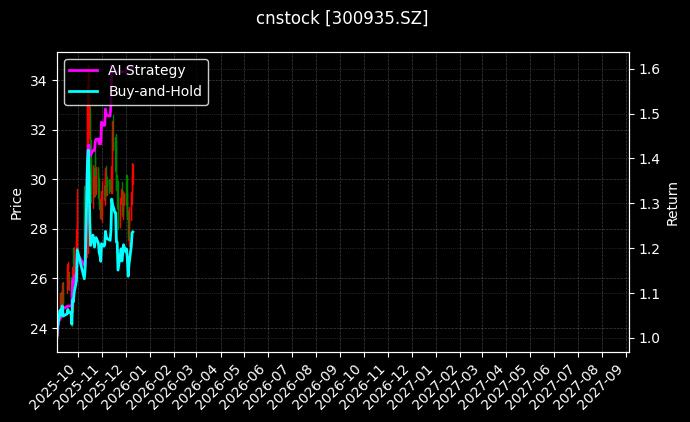Click the Price axis label

(x=16, y=203)
